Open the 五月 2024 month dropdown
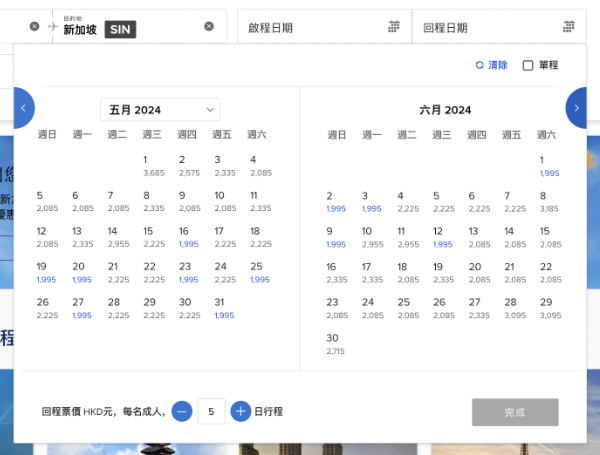The image size is (600, 455). tap(160, 110)
